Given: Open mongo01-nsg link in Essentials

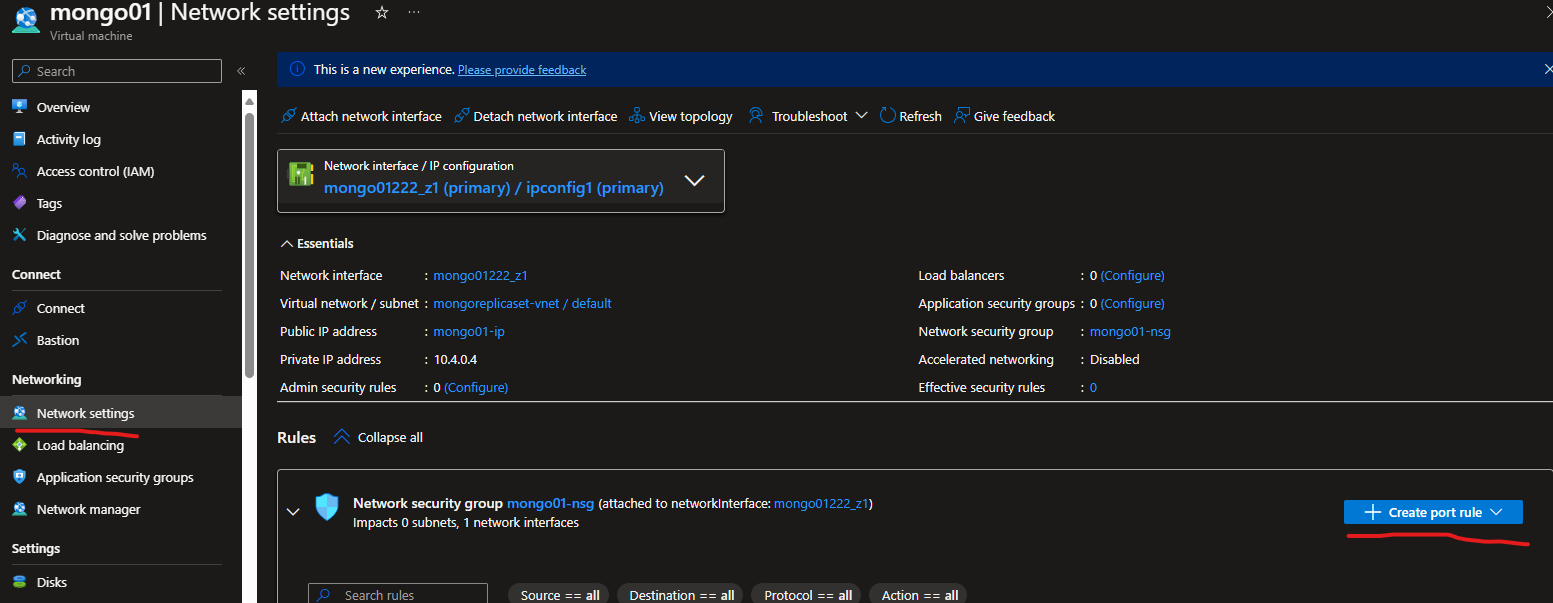Looking at the screenshot, I should pos(1130,331).
